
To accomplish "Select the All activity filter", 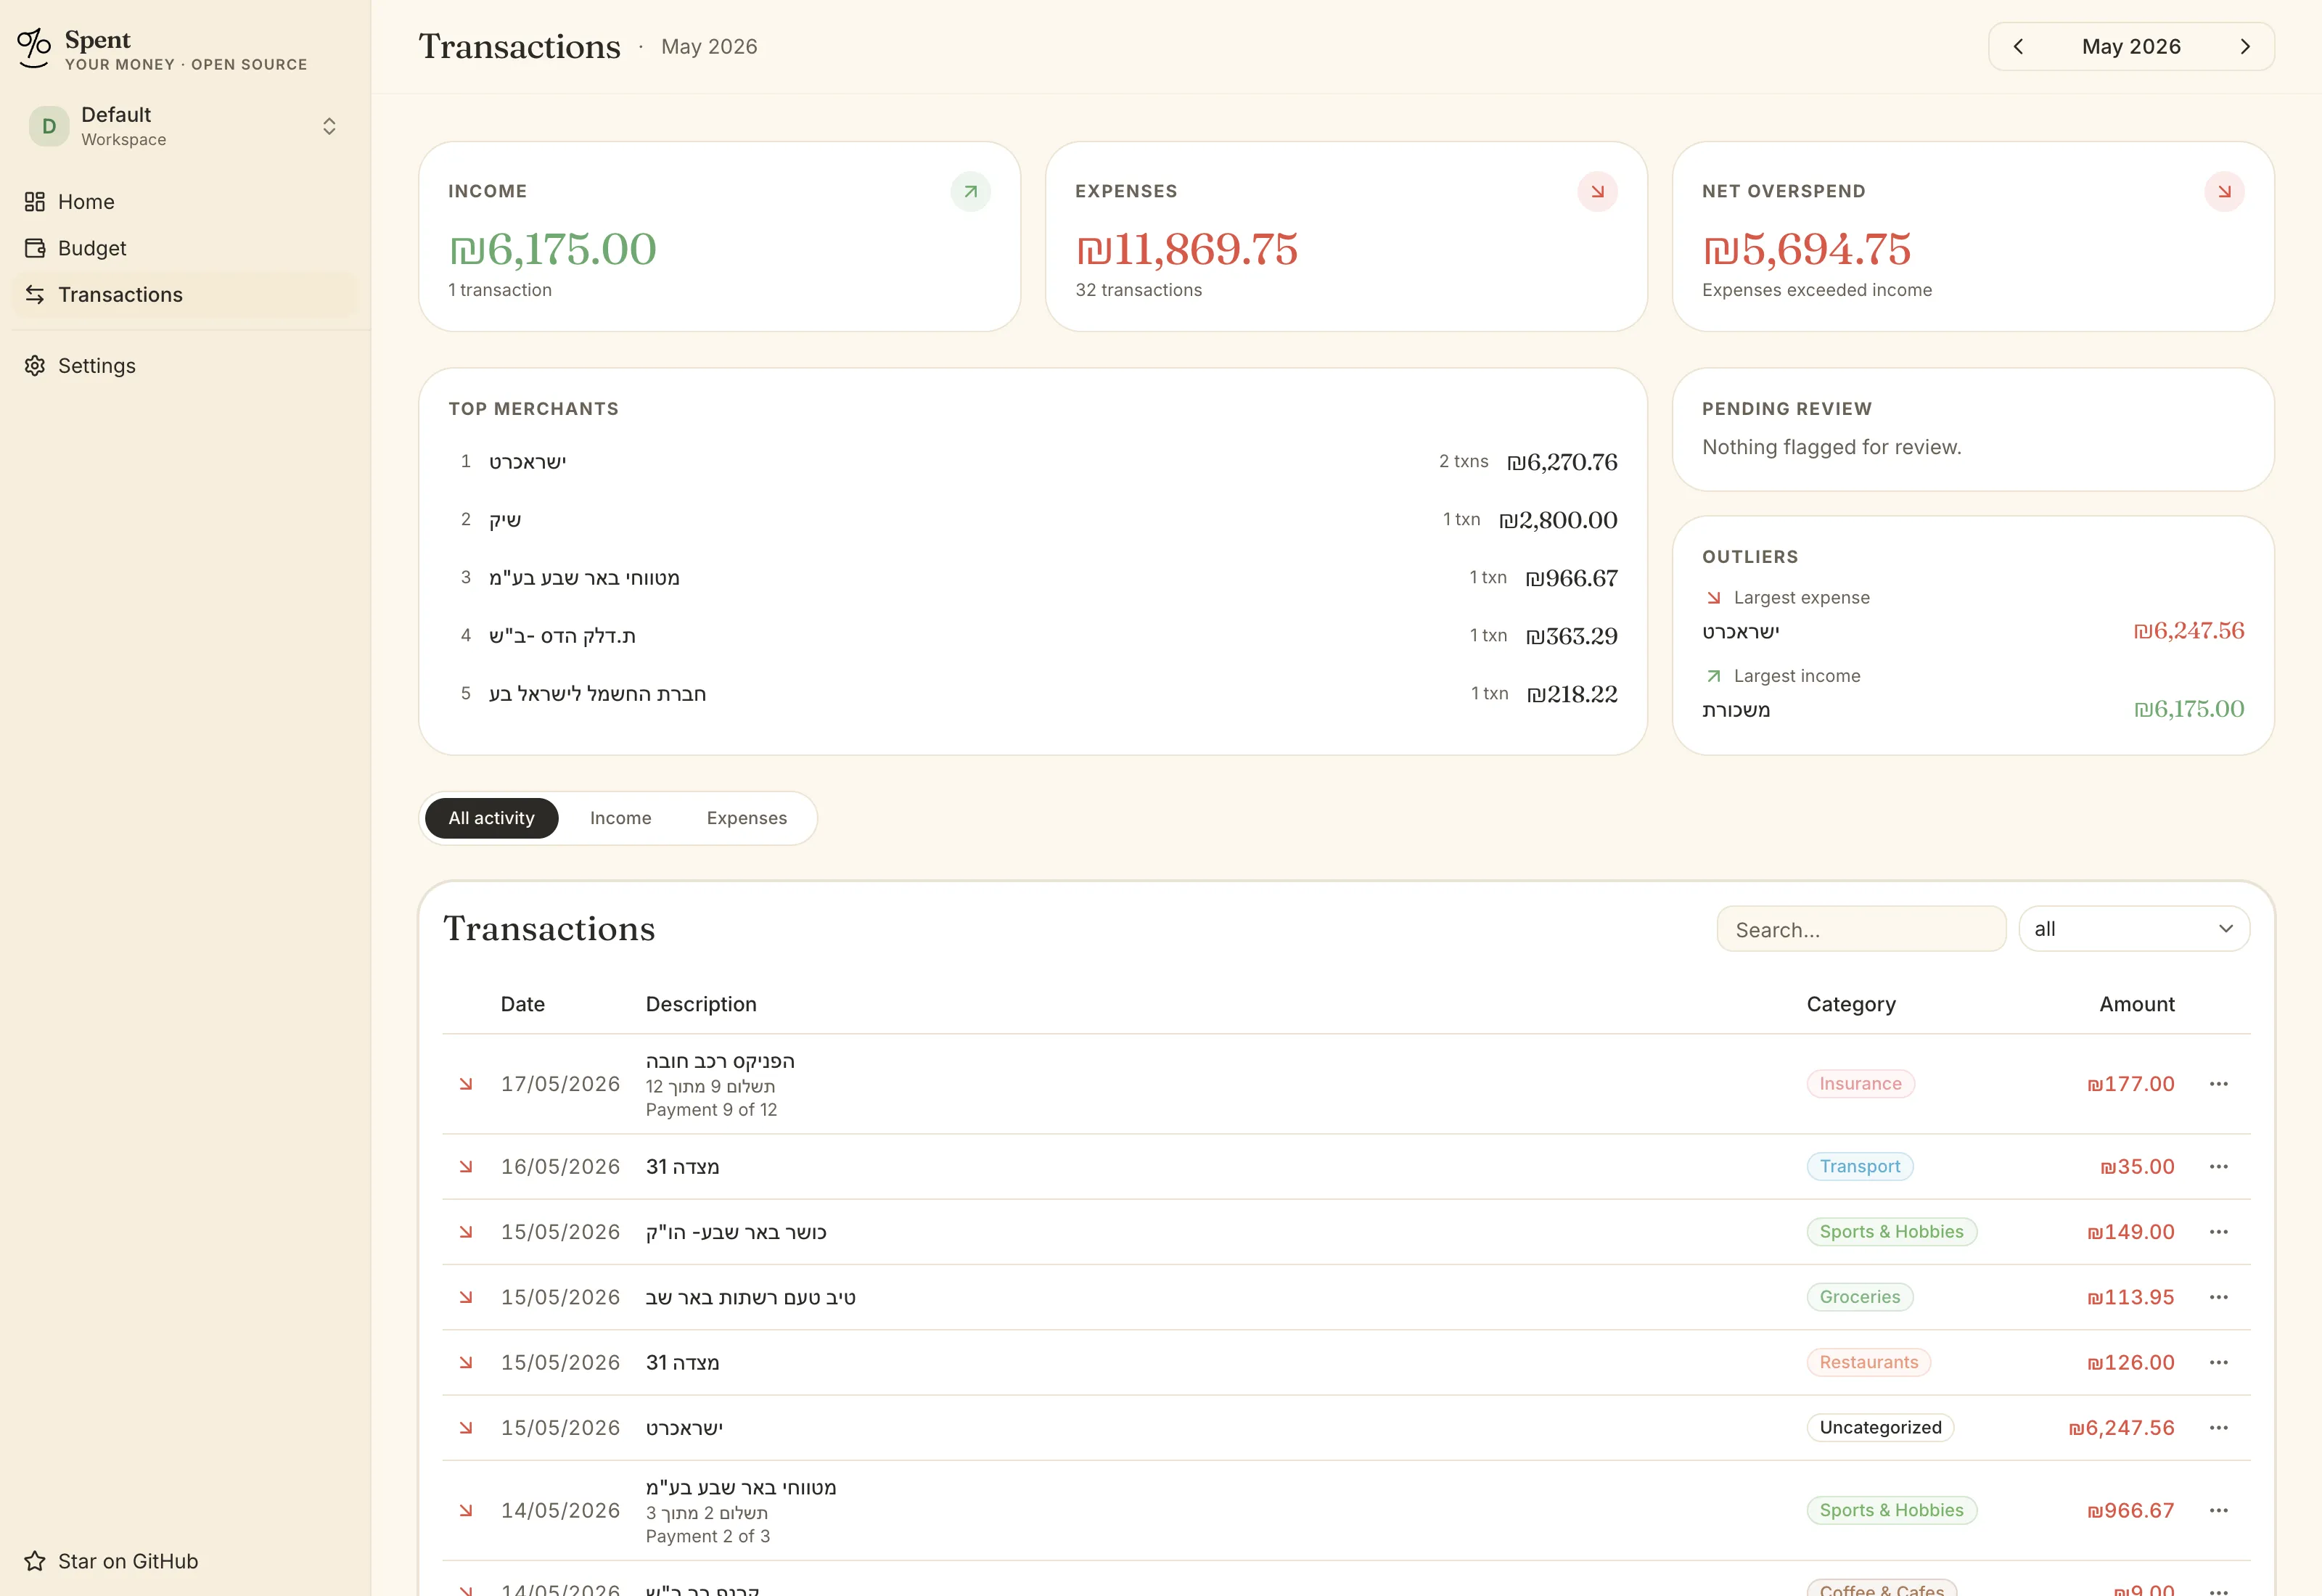I will [x=491, y=818].
